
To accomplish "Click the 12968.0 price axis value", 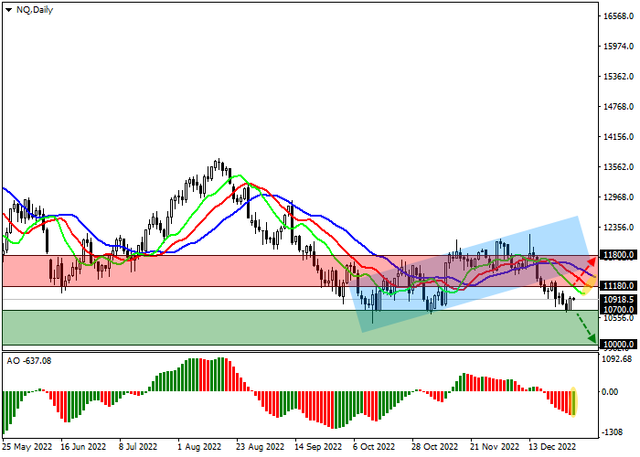I will pos(618,197).
